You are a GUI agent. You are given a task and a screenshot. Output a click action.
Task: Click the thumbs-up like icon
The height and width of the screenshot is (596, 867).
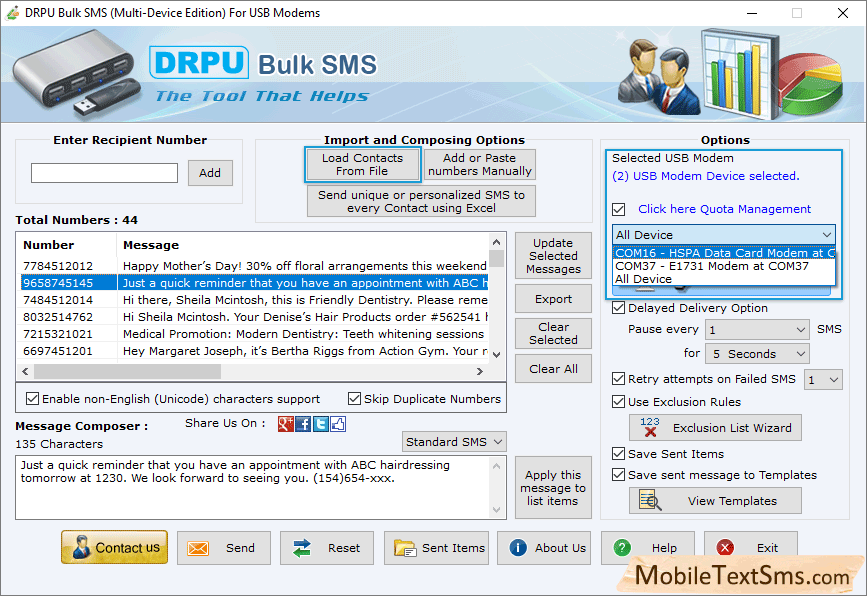[x=338, y=424]
